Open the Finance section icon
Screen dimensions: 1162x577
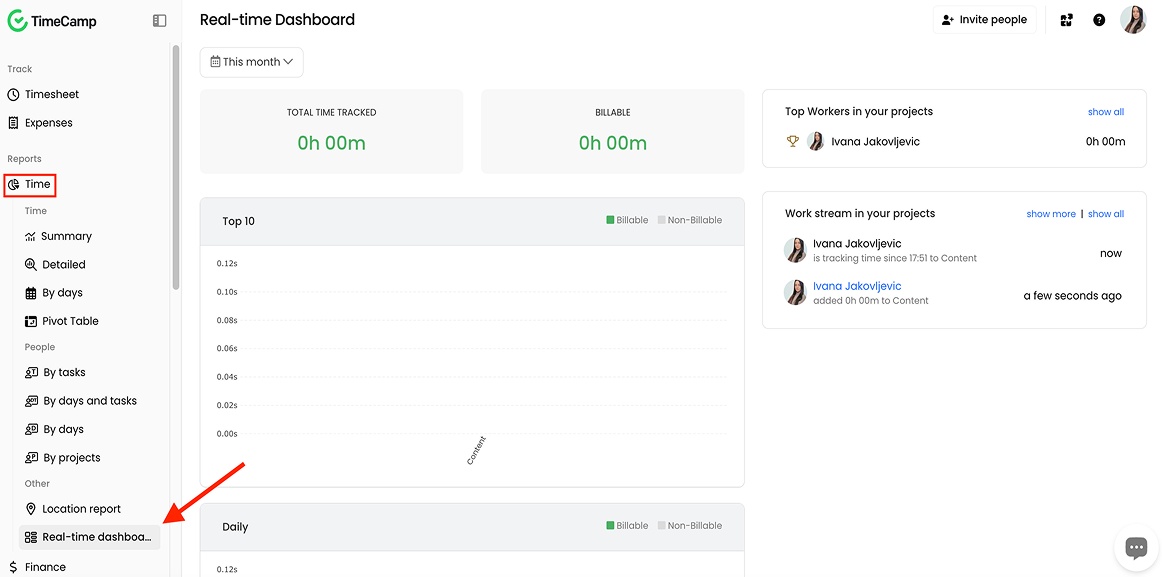[15, 566]
